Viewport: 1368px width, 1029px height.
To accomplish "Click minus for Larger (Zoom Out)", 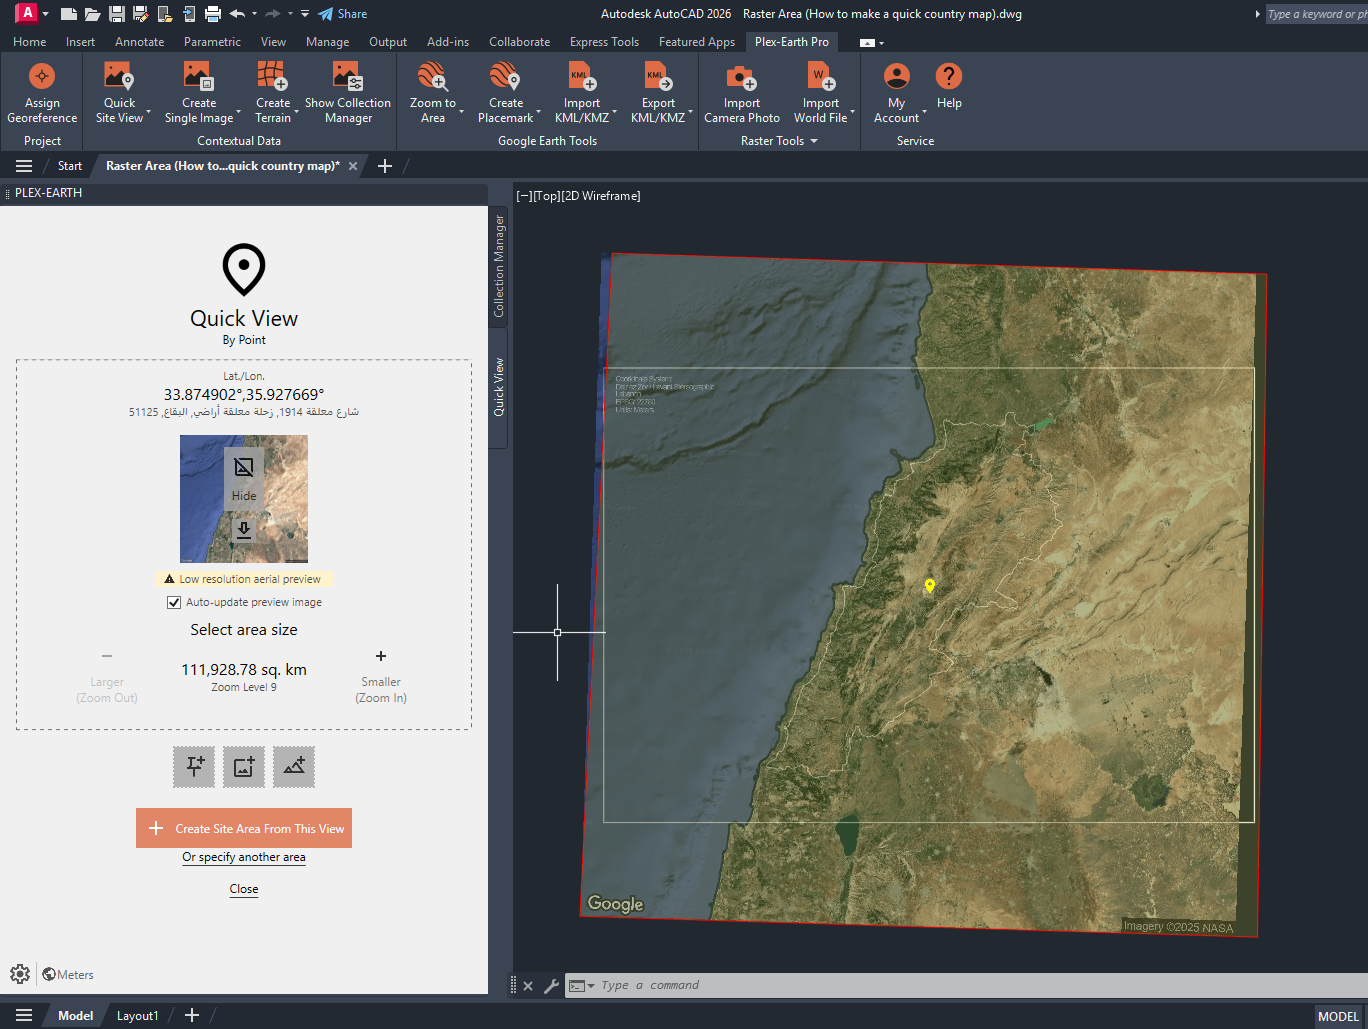I will 107,656.
